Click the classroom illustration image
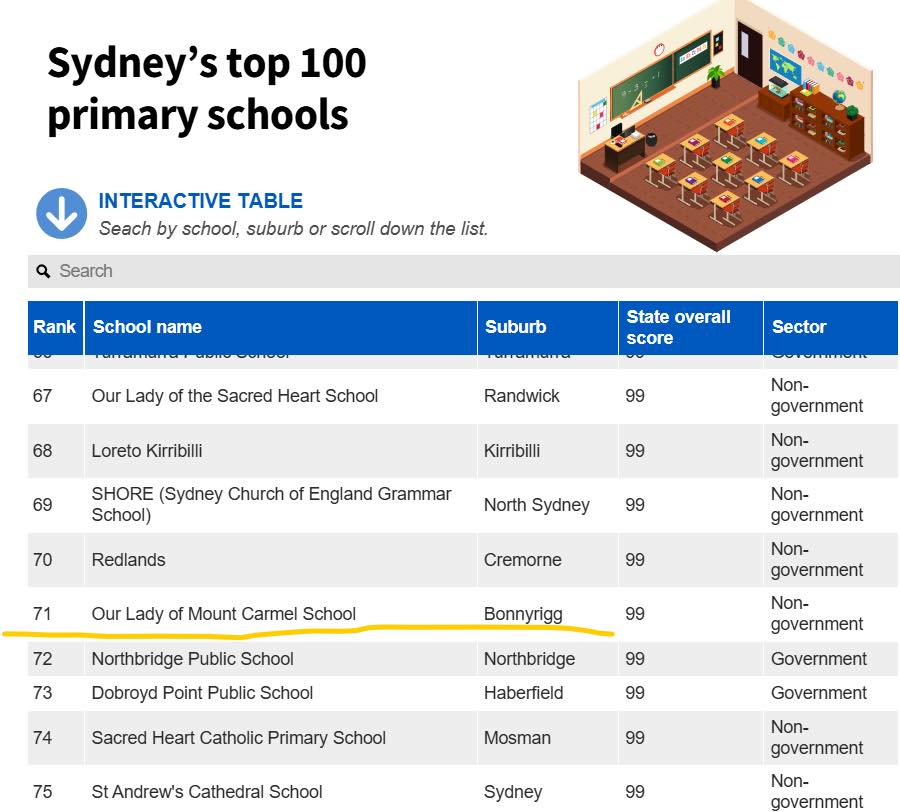This screenshot has width=900, height=812. click(726, 125)
